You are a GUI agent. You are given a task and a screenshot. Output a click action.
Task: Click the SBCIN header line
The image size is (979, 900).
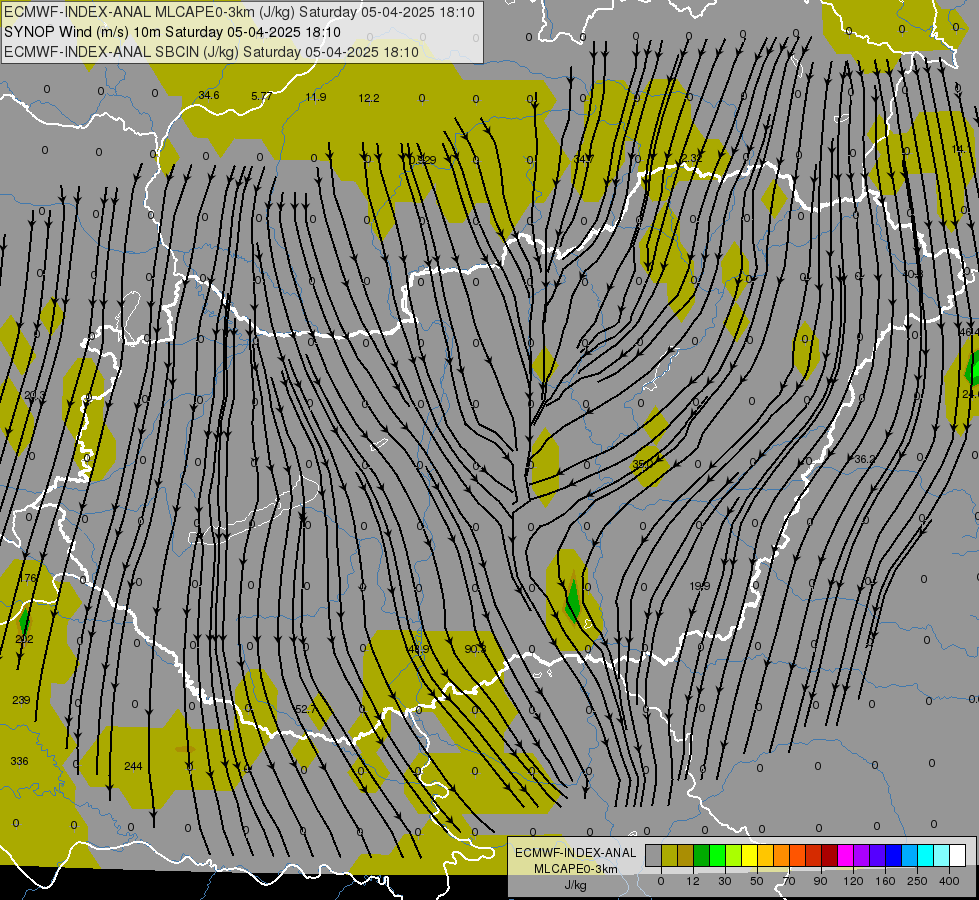tap(212, 52)
